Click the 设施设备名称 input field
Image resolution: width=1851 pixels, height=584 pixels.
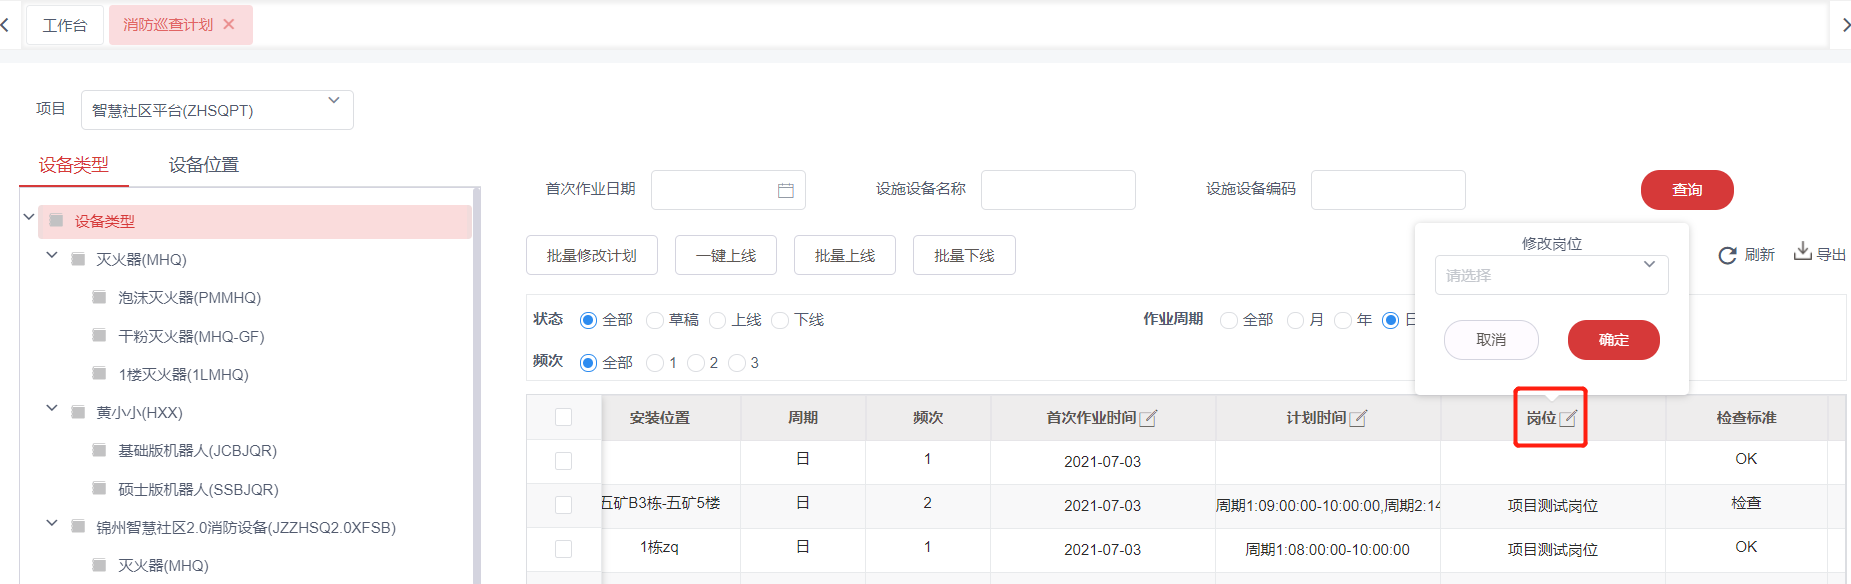coord(1058,190)
